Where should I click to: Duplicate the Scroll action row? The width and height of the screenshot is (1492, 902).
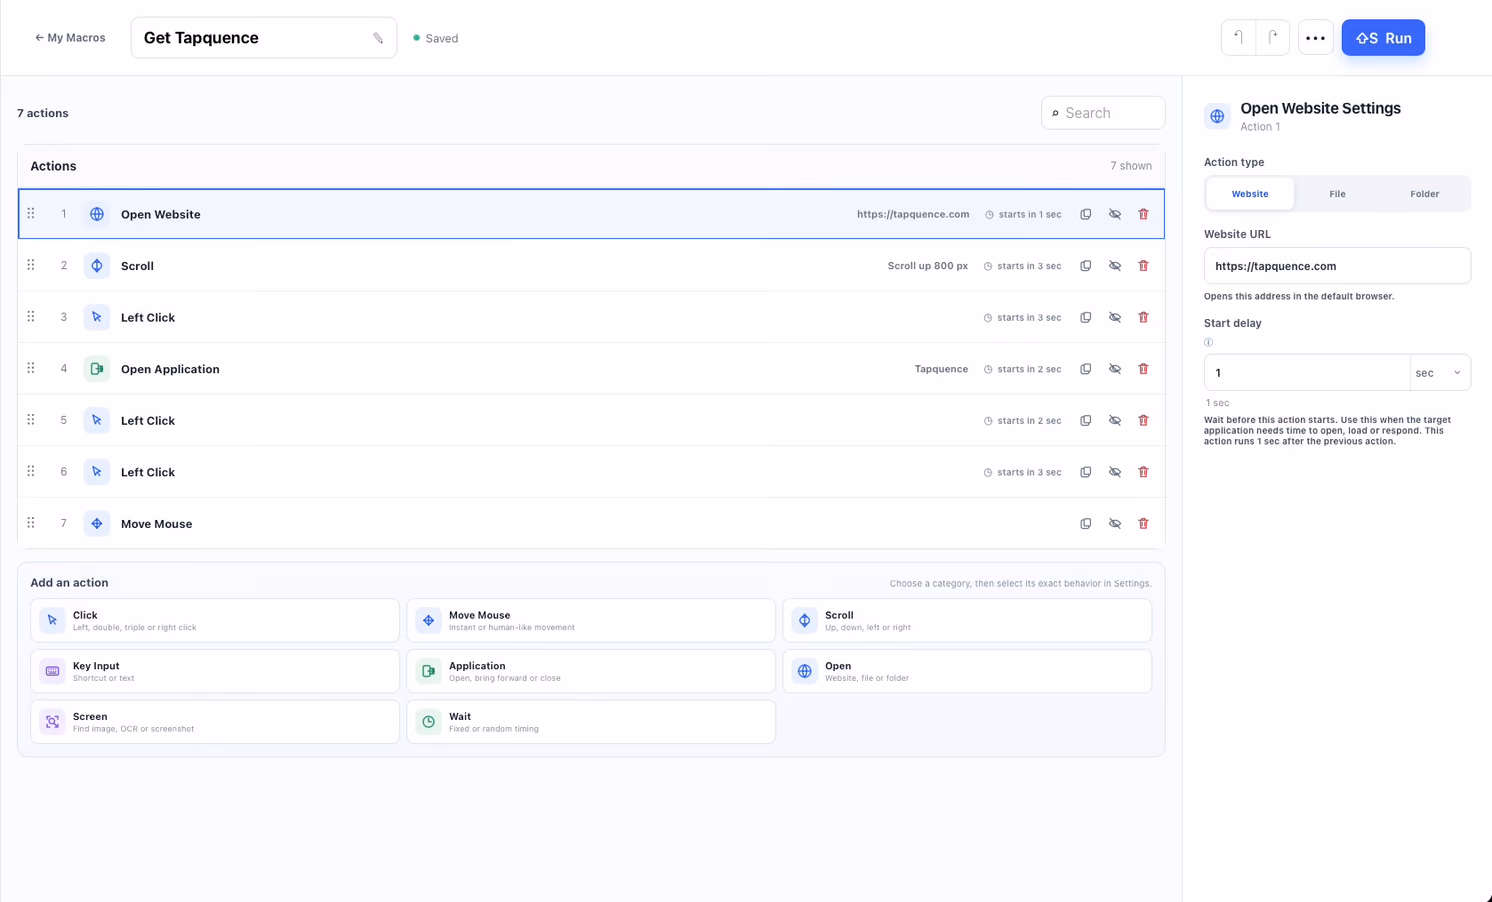coord(1085,266)
